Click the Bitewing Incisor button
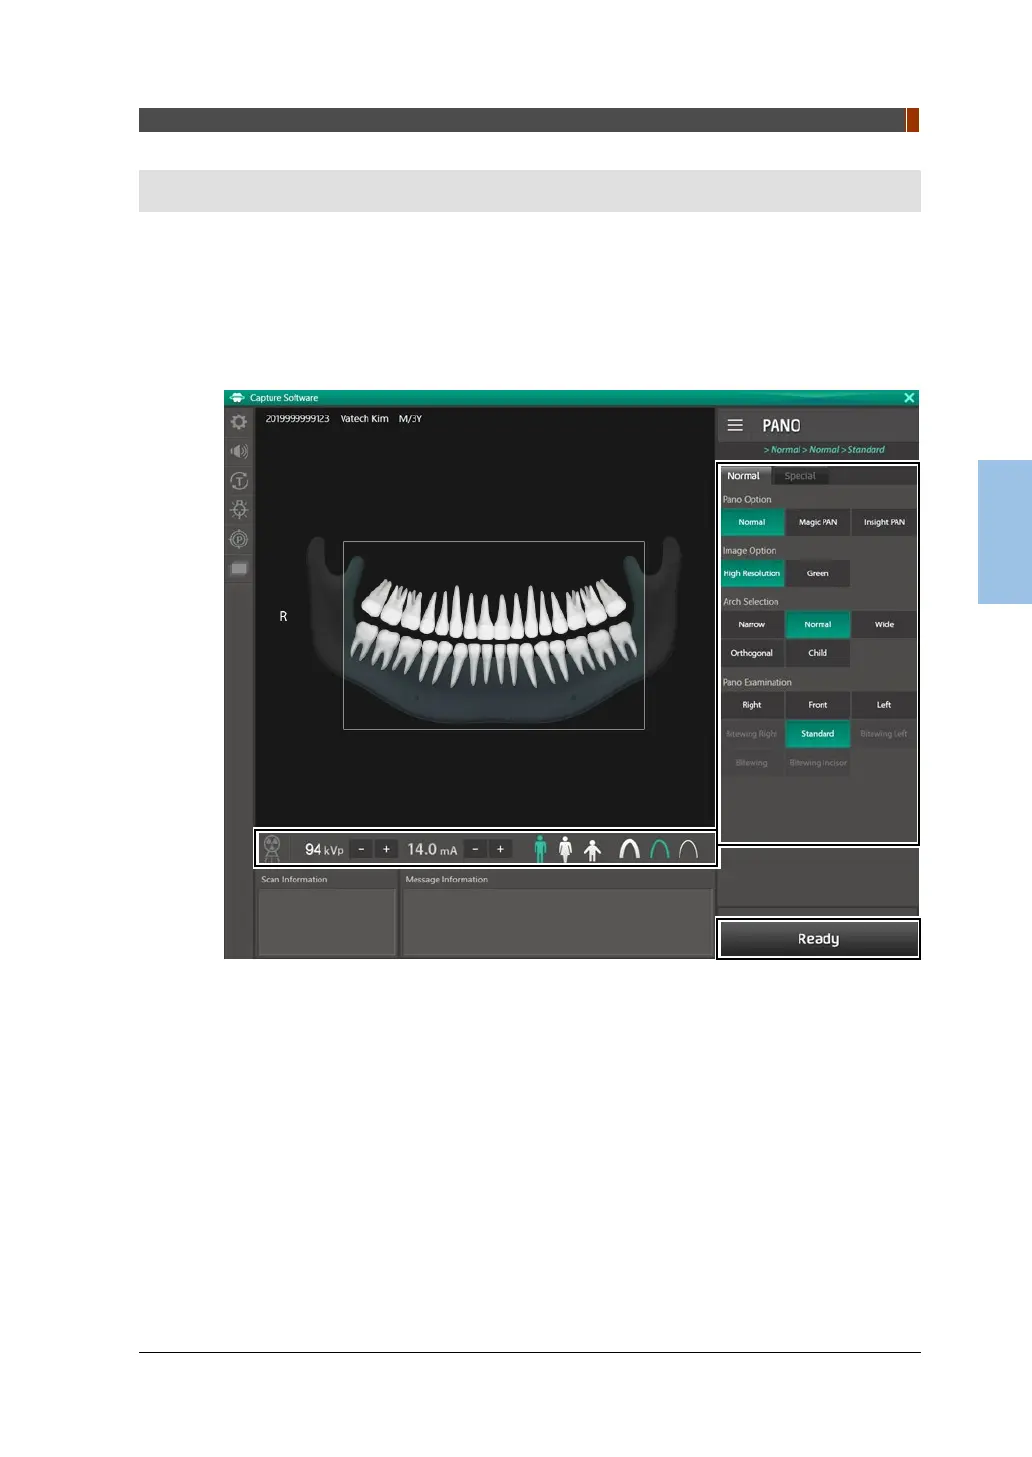The height and width of the screenshot is (1457, 1032). click(818, 763)
